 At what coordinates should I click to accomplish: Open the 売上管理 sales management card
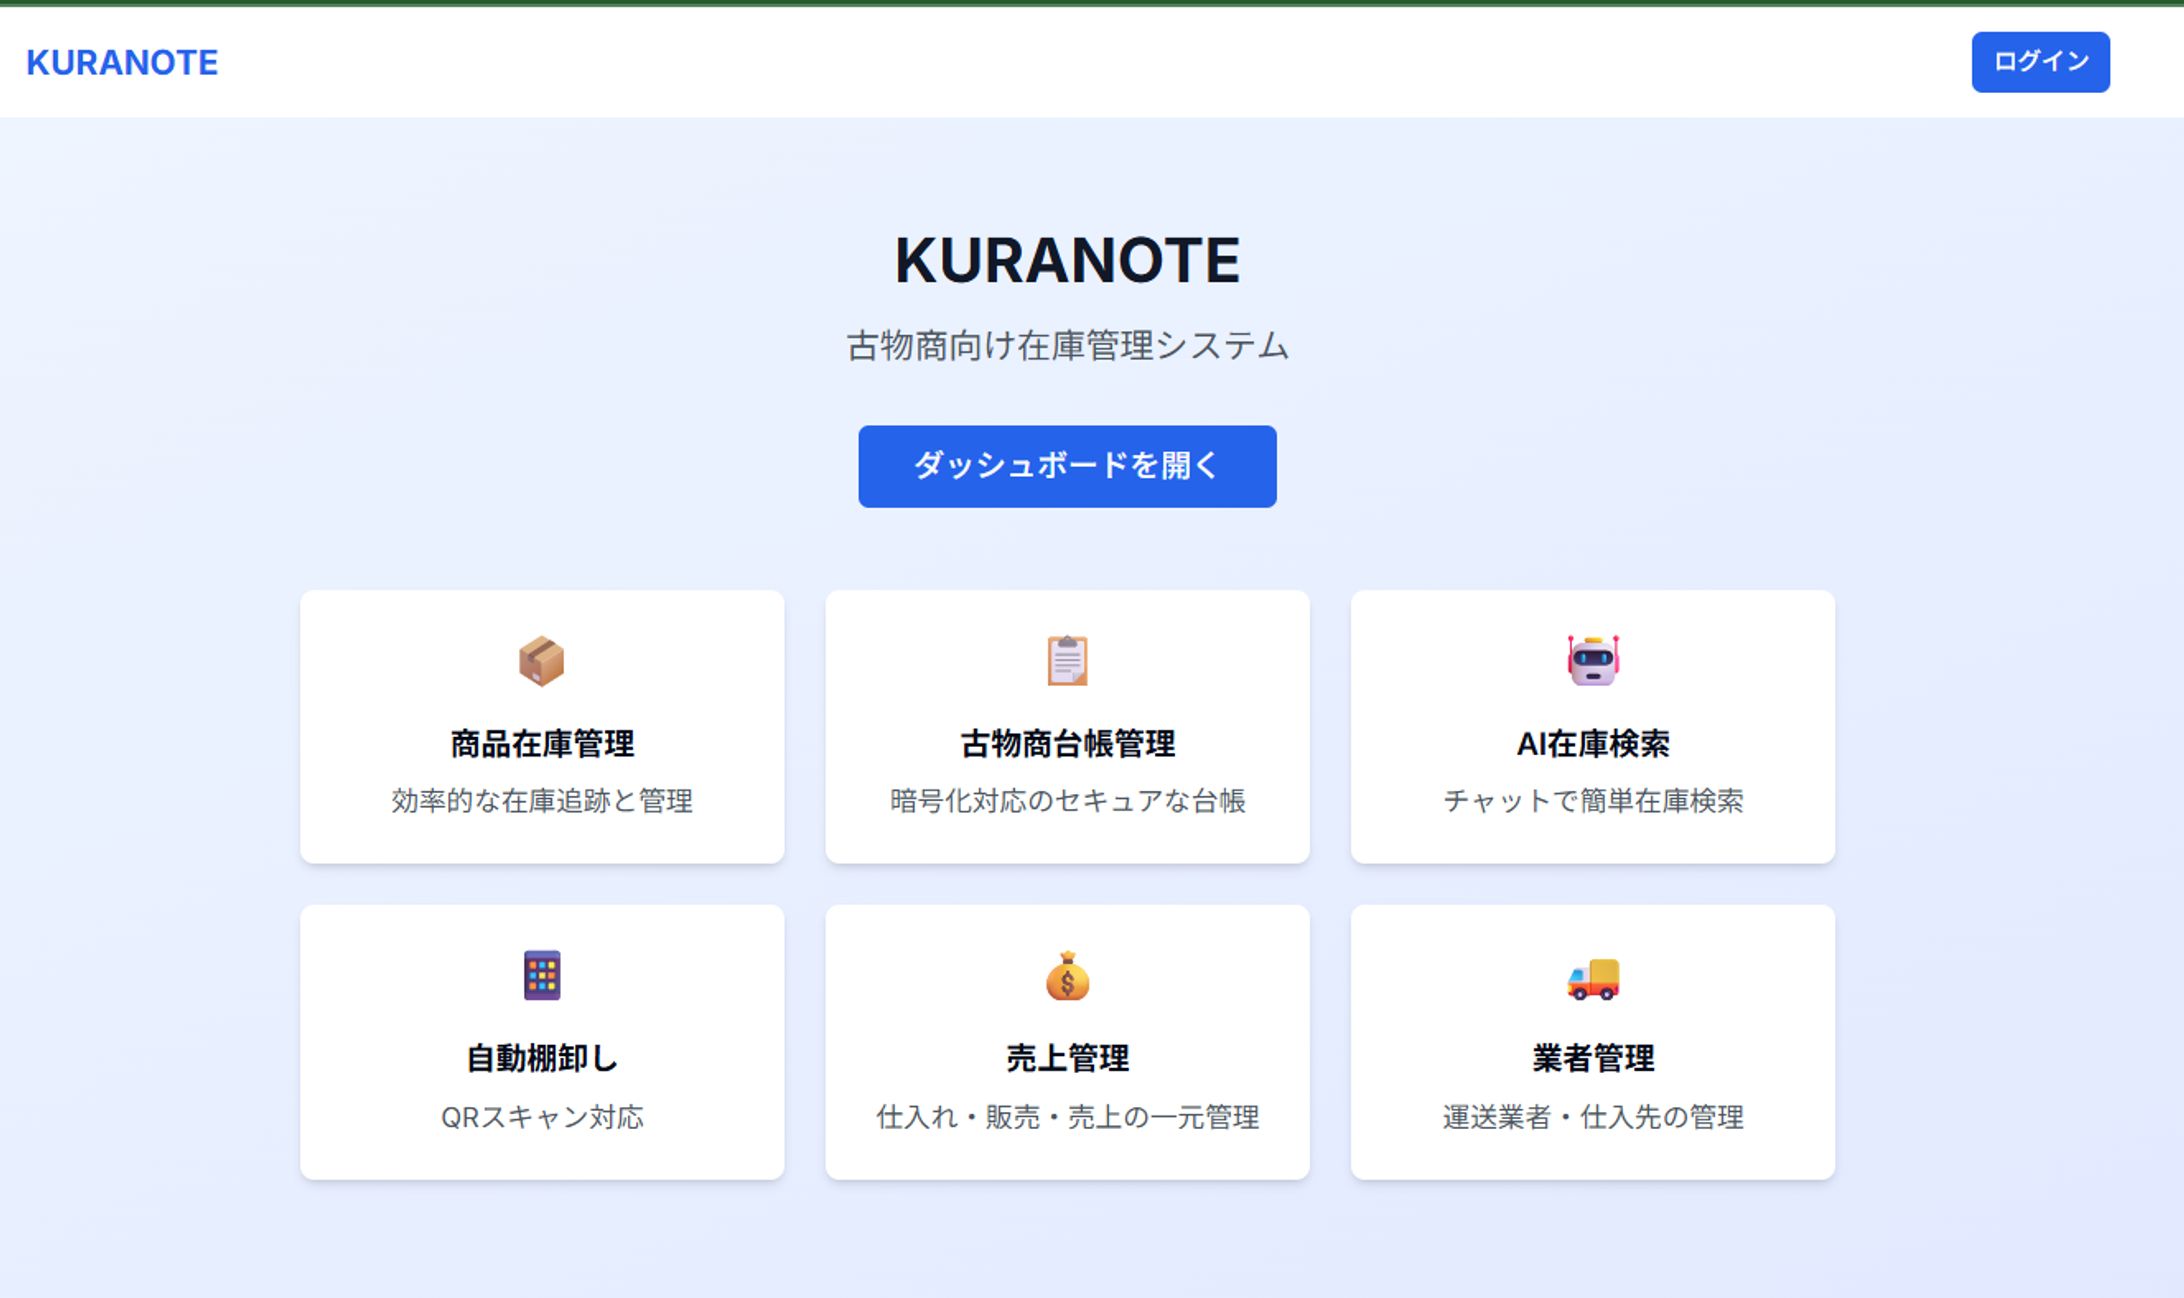pos(1066,1040)
